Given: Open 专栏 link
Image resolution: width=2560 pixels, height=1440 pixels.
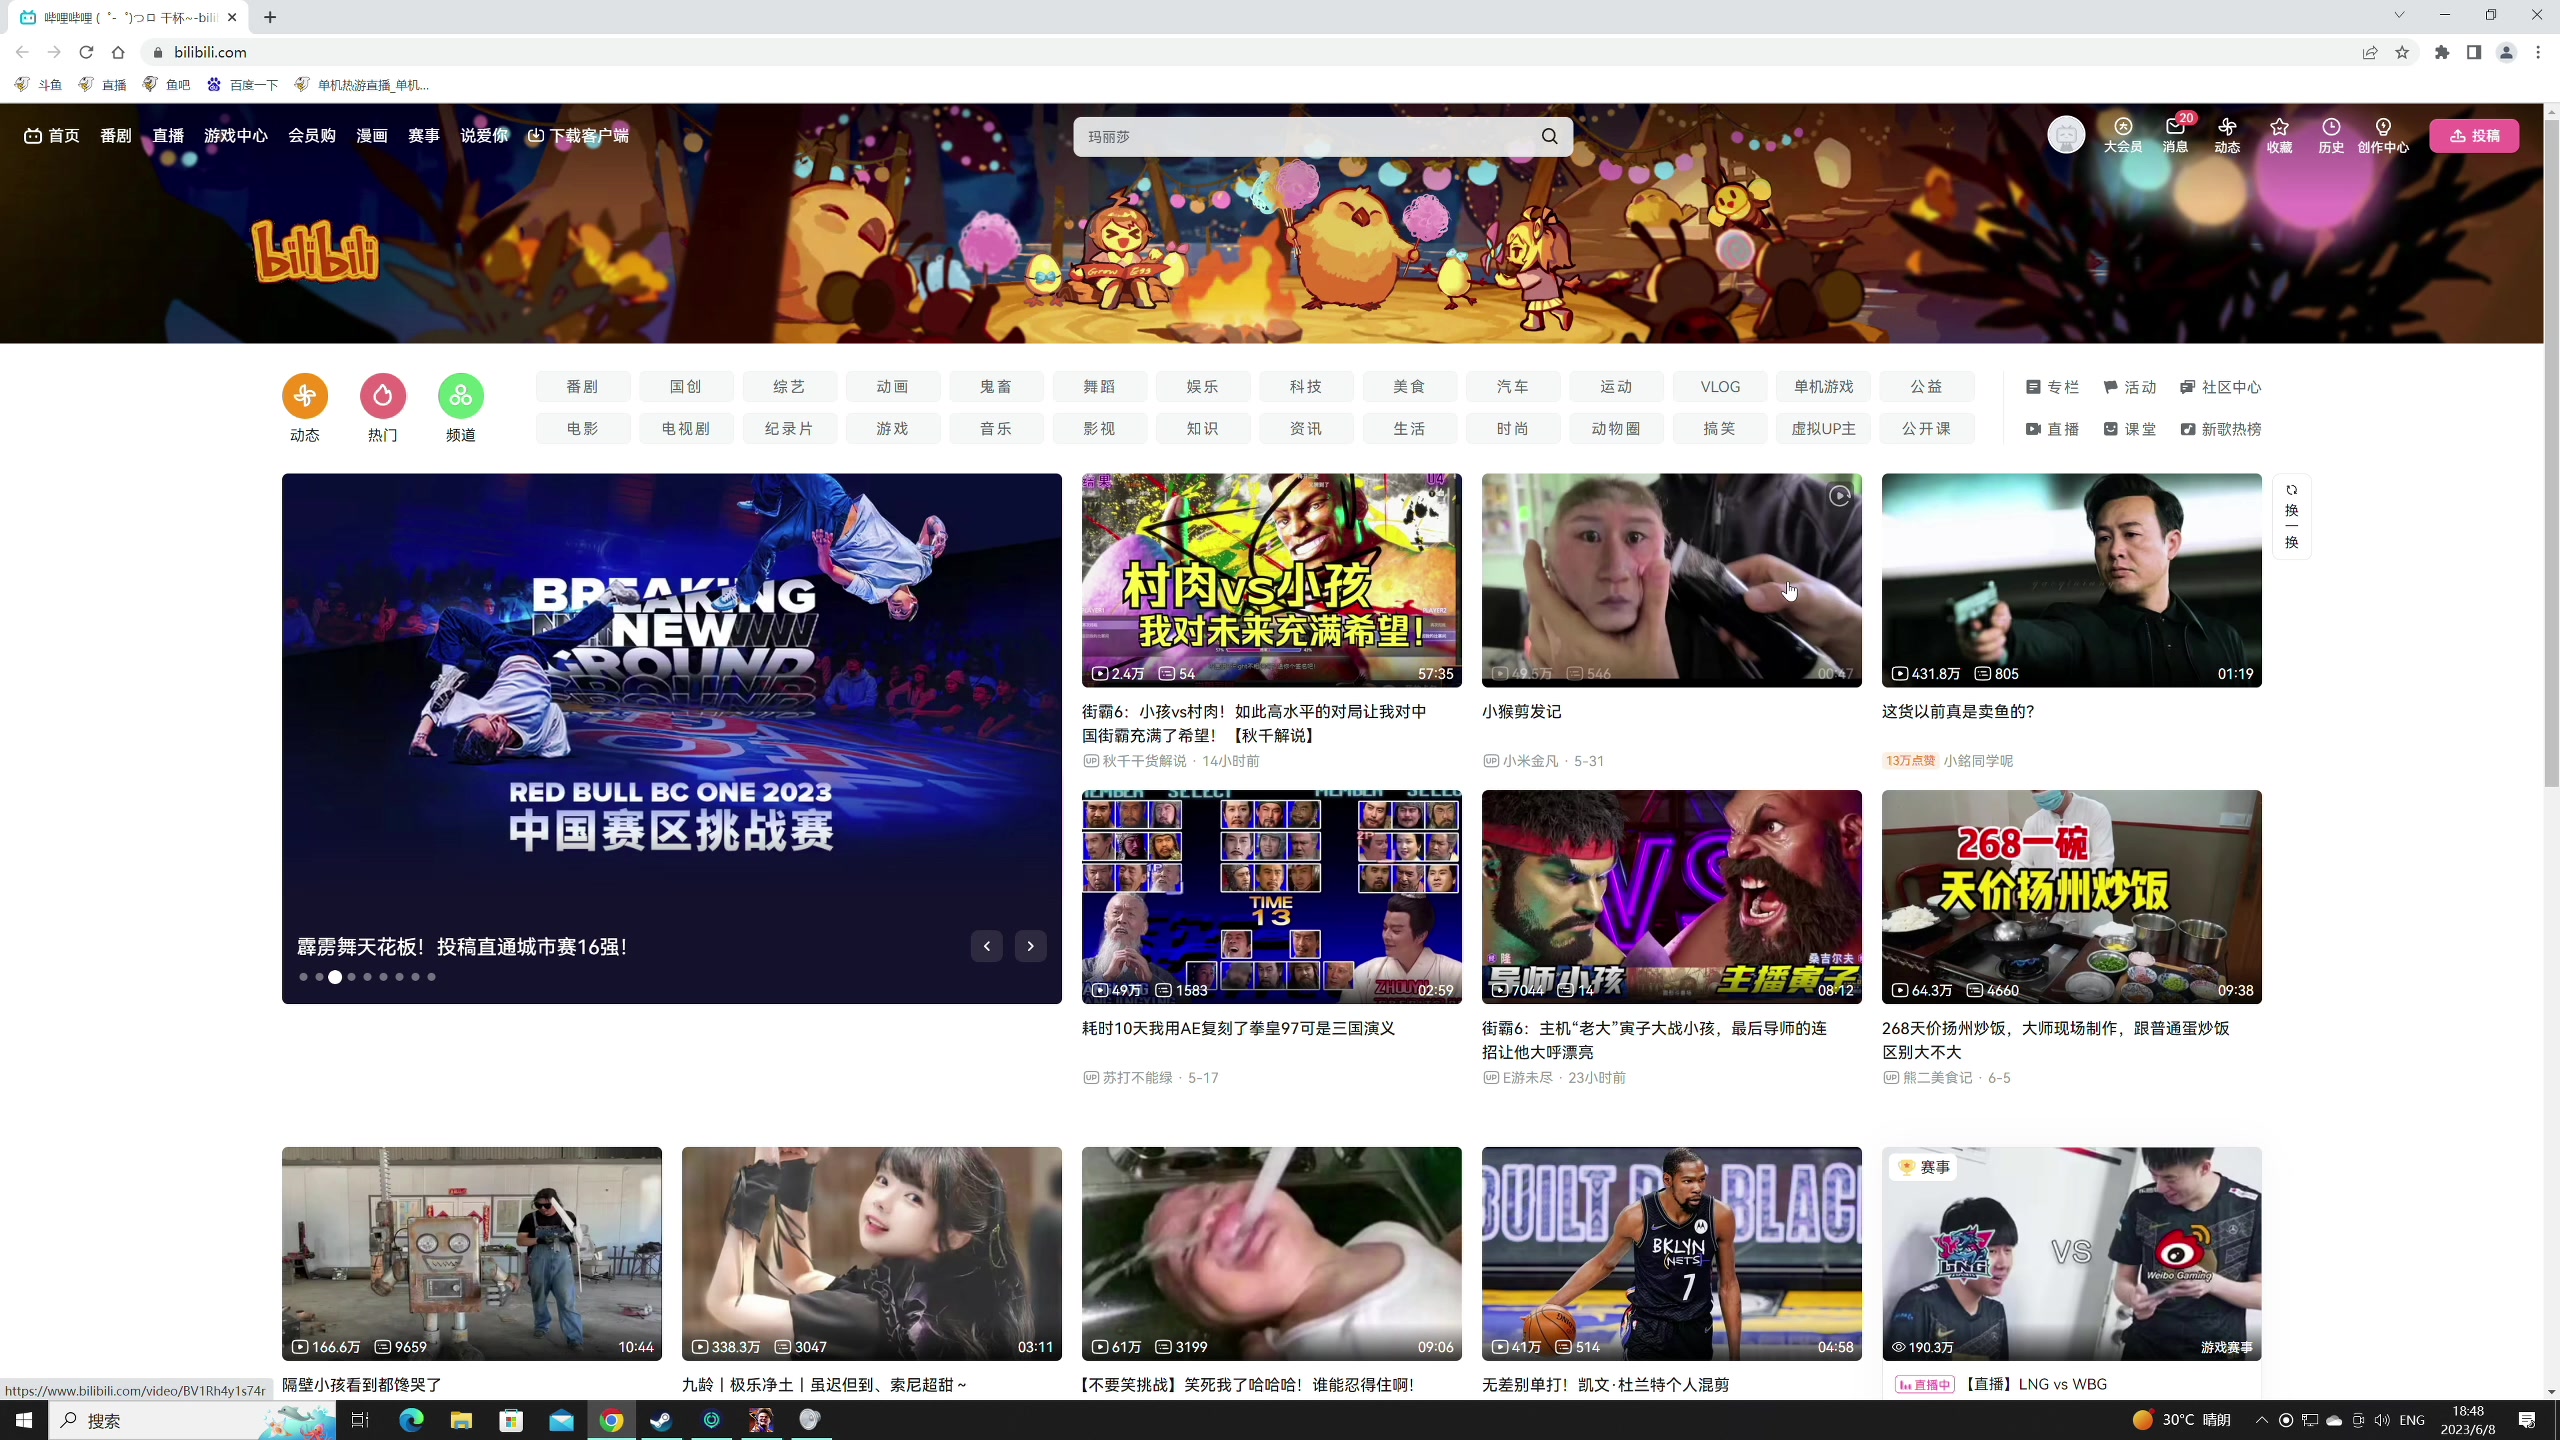Looking at the screenshot, I should point(2052,387).
